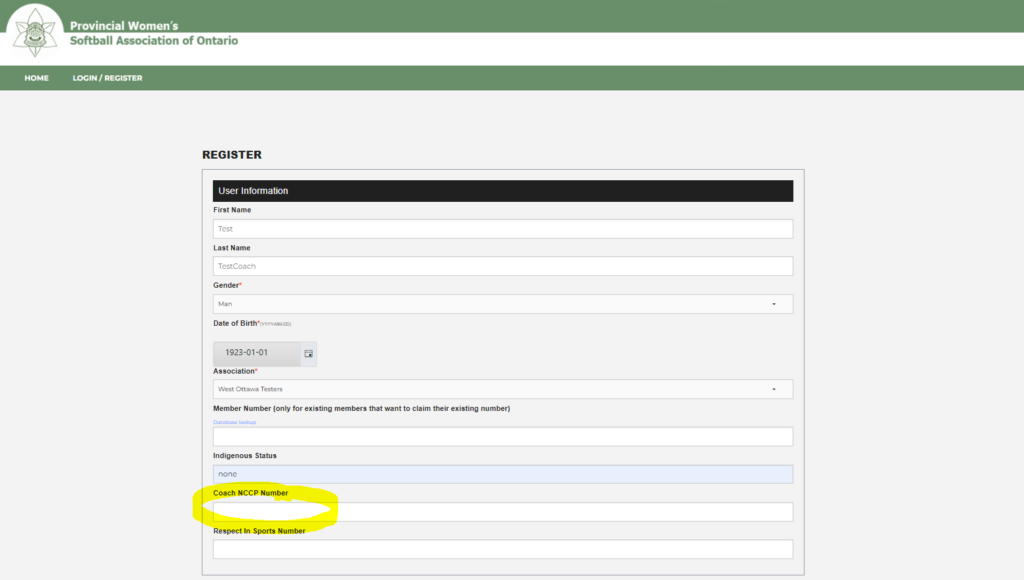This screenshot has width=1024, height=580.
Task: Select the Date of Birth field 1923-01-01
Action: click(256, 354)
